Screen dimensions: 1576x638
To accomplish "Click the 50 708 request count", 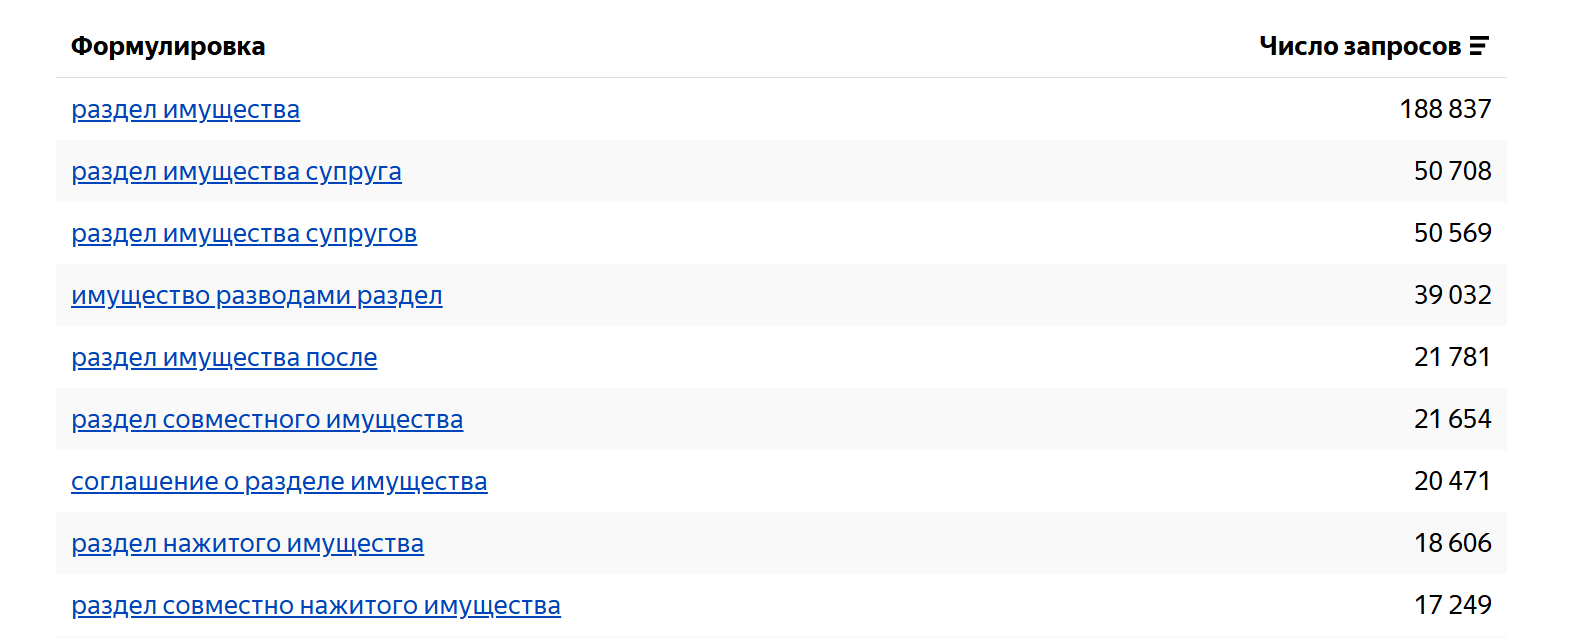I will [x=1452, y=171].
